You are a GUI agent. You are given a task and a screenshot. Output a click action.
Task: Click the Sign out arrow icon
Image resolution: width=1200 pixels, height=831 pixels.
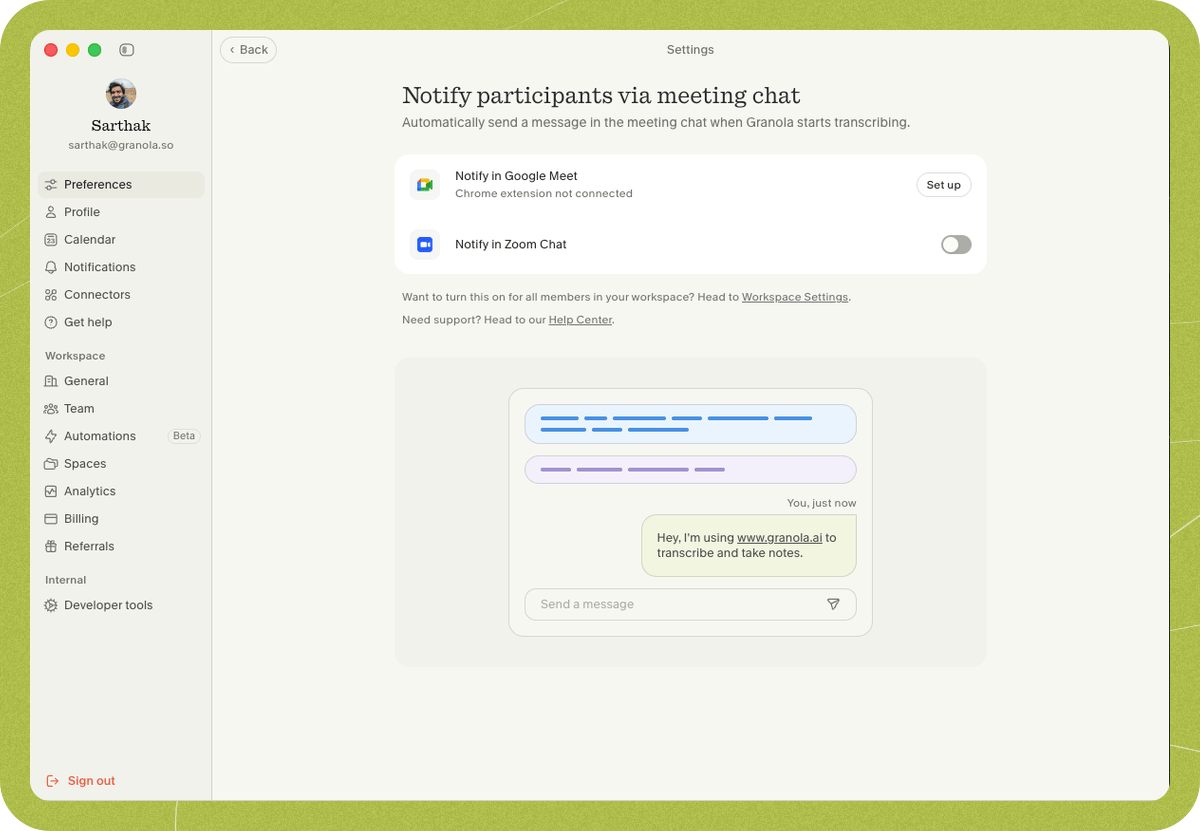click(53, 781)
